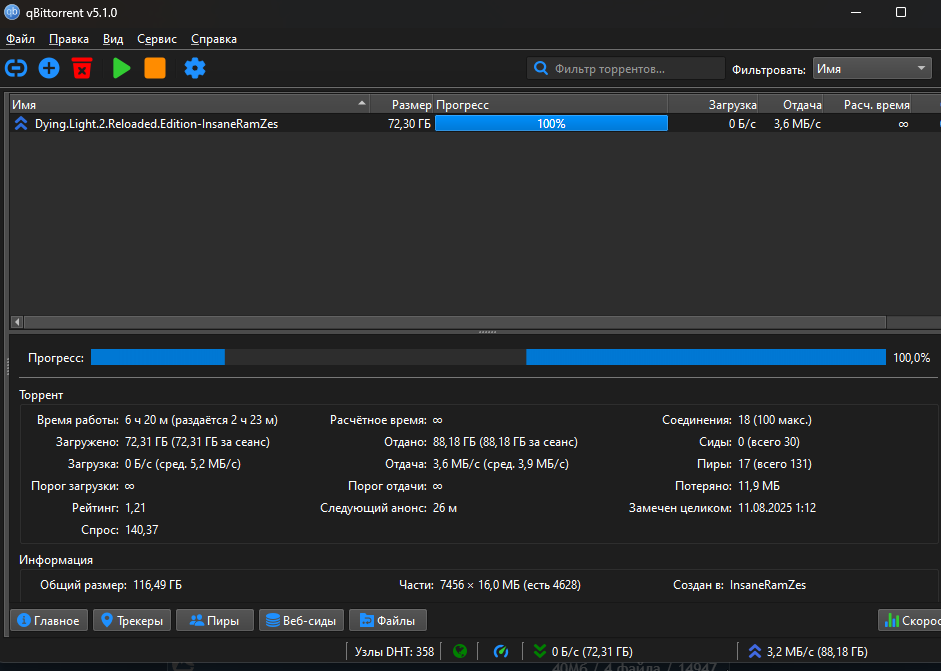Switch to the Трекеры tab

tap(132, 620)
